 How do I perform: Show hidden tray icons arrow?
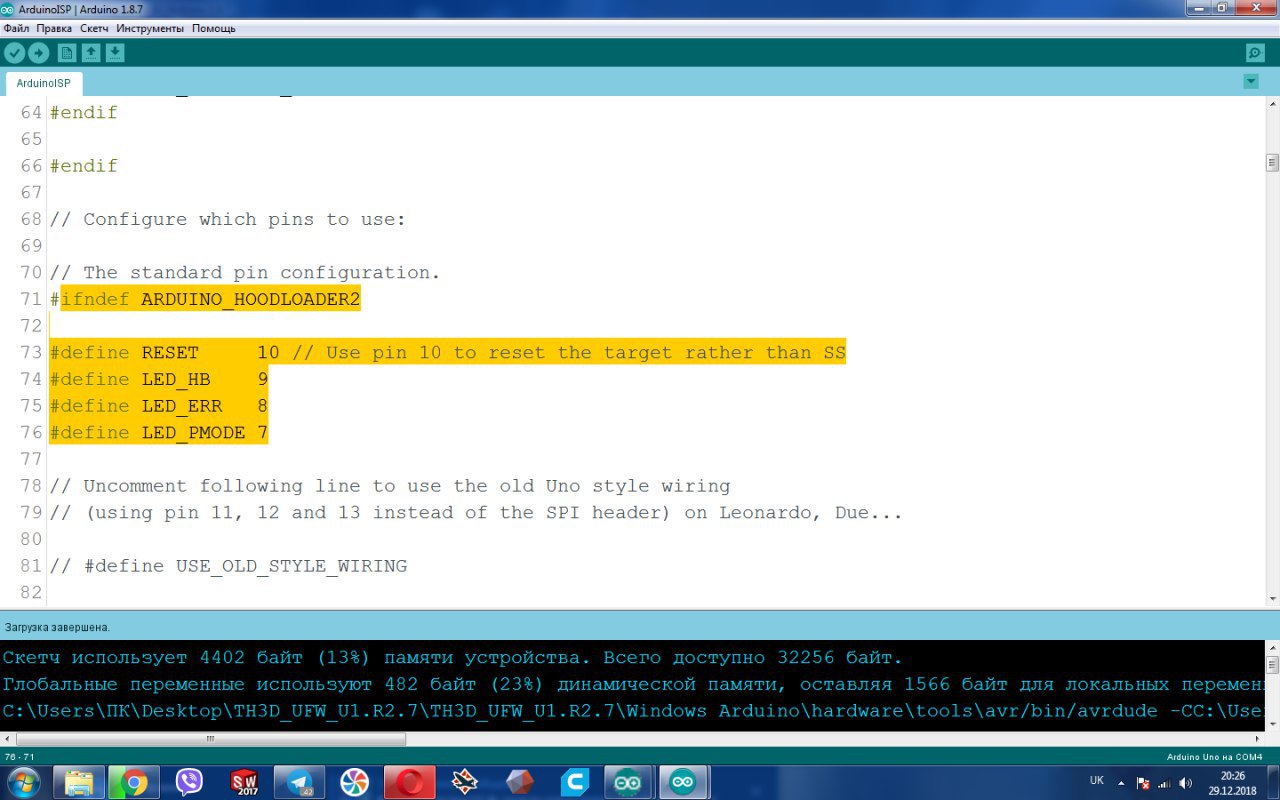[1121, 783]
